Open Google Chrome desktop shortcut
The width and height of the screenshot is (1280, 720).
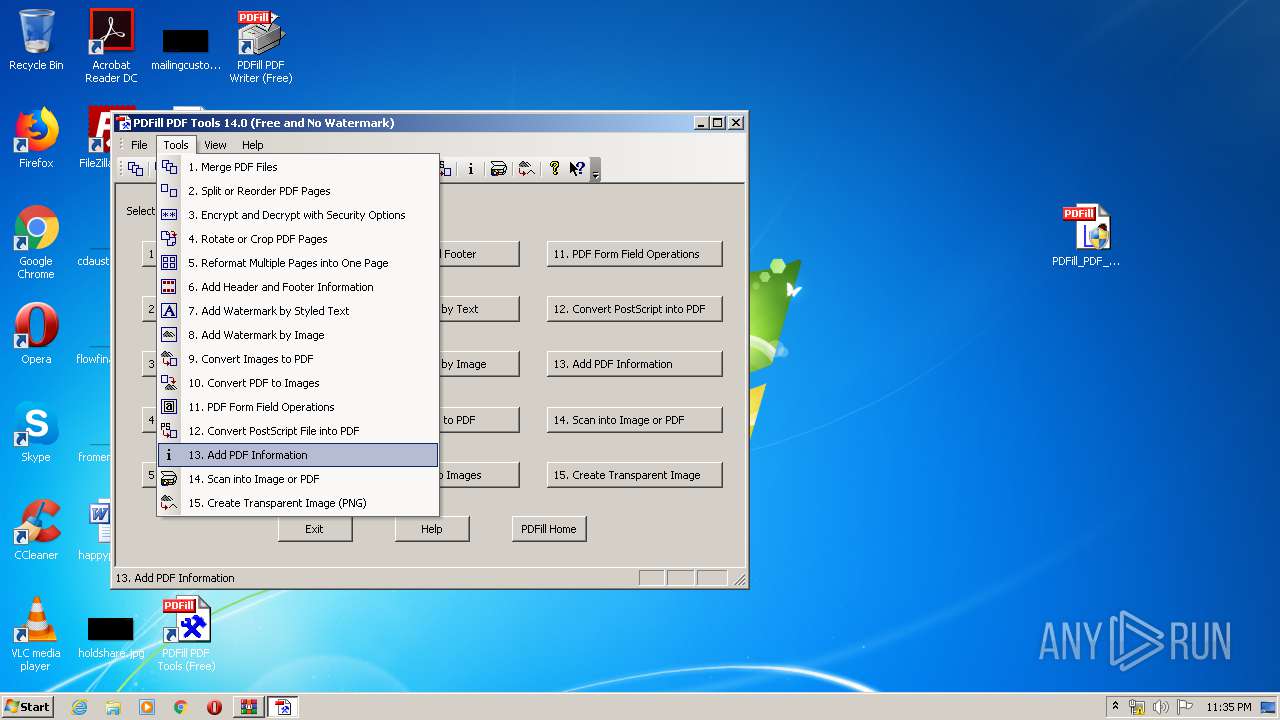coord(36,242)
